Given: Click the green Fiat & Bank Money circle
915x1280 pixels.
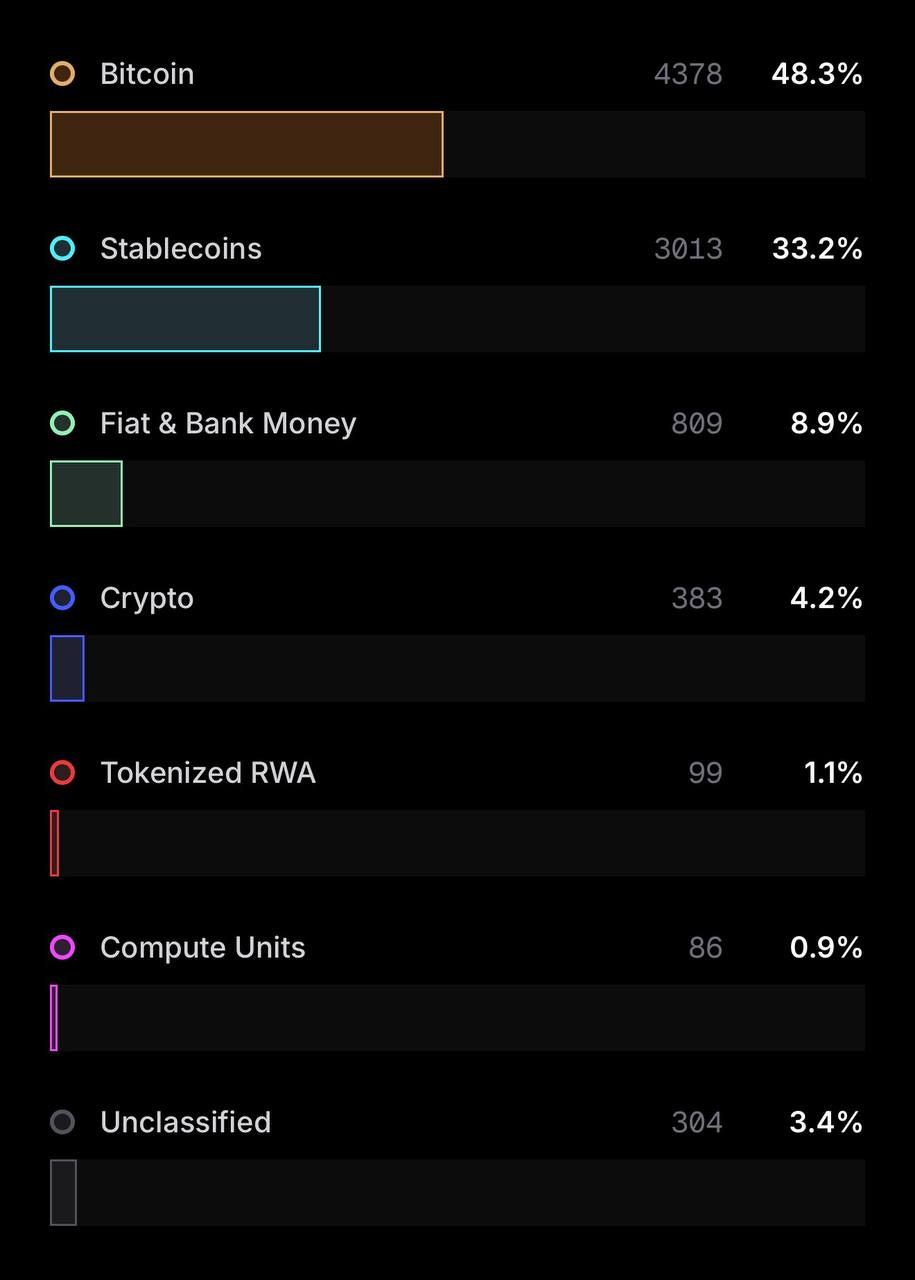Looking at the screenshot, I should point(62,423).
